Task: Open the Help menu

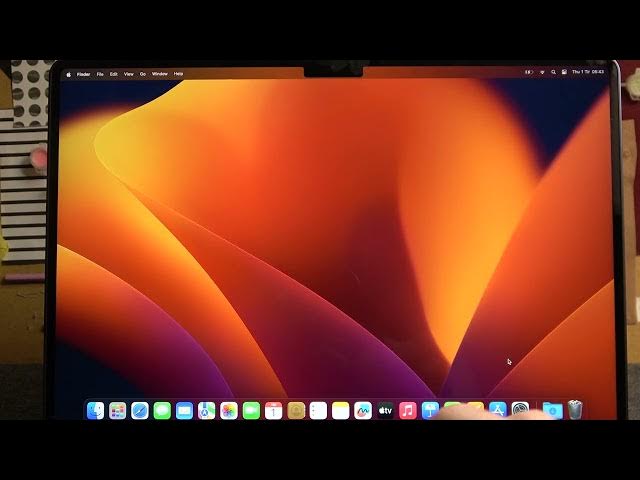Action: 178,74
